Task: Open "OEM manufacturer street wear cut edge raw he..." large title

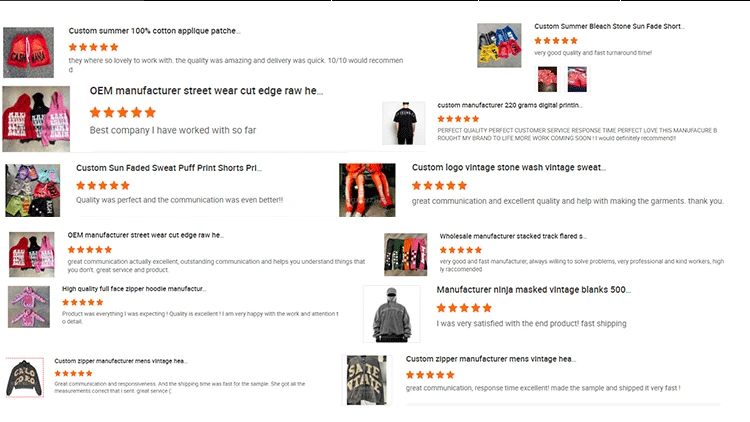Action: point(206,91)
